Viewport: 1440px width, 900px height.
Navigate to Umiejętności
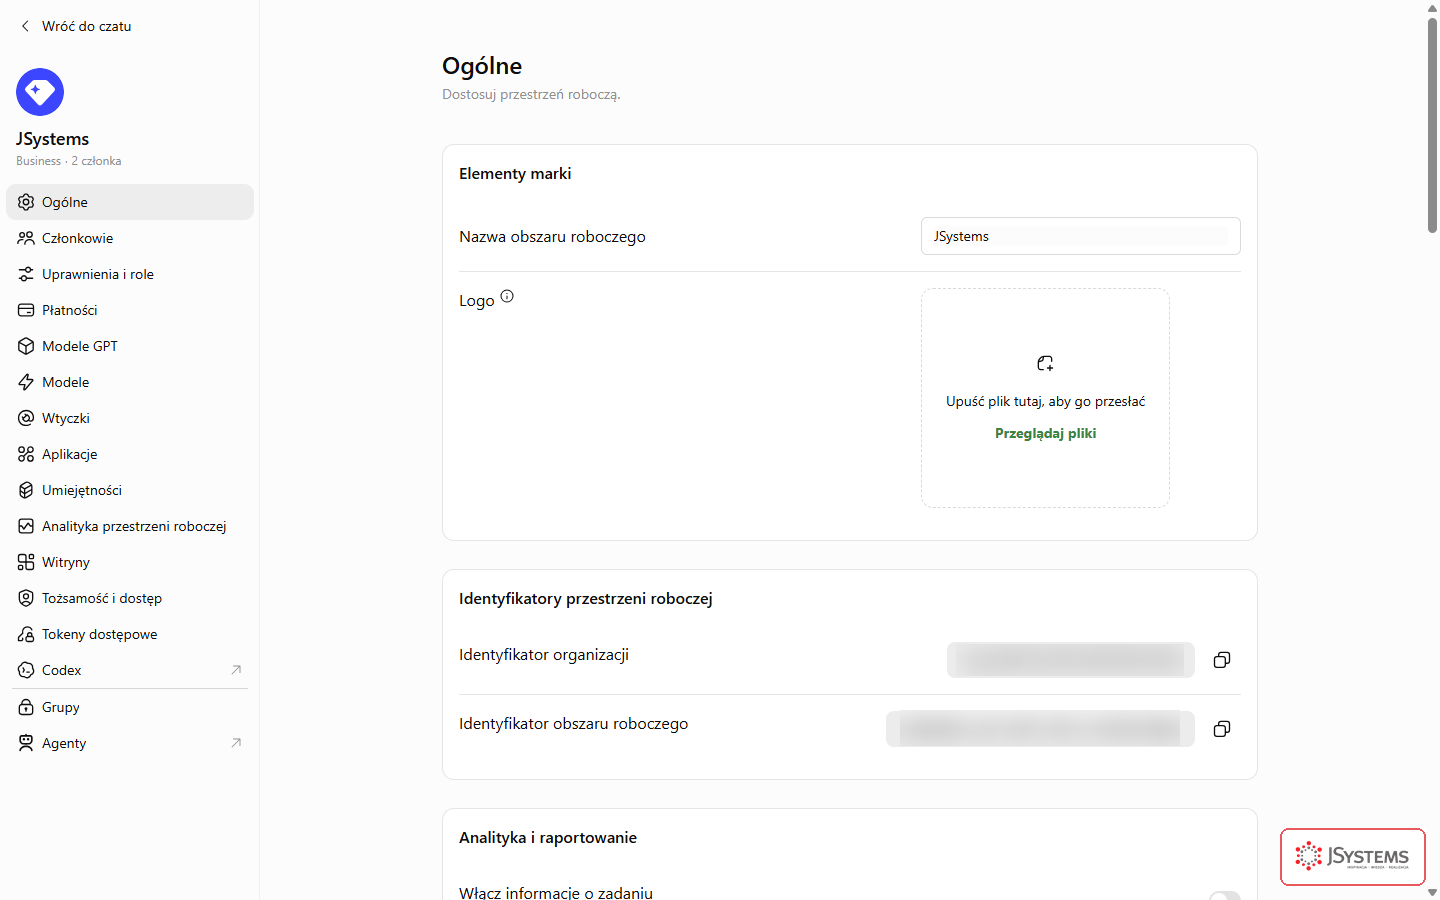coord(130,490)
